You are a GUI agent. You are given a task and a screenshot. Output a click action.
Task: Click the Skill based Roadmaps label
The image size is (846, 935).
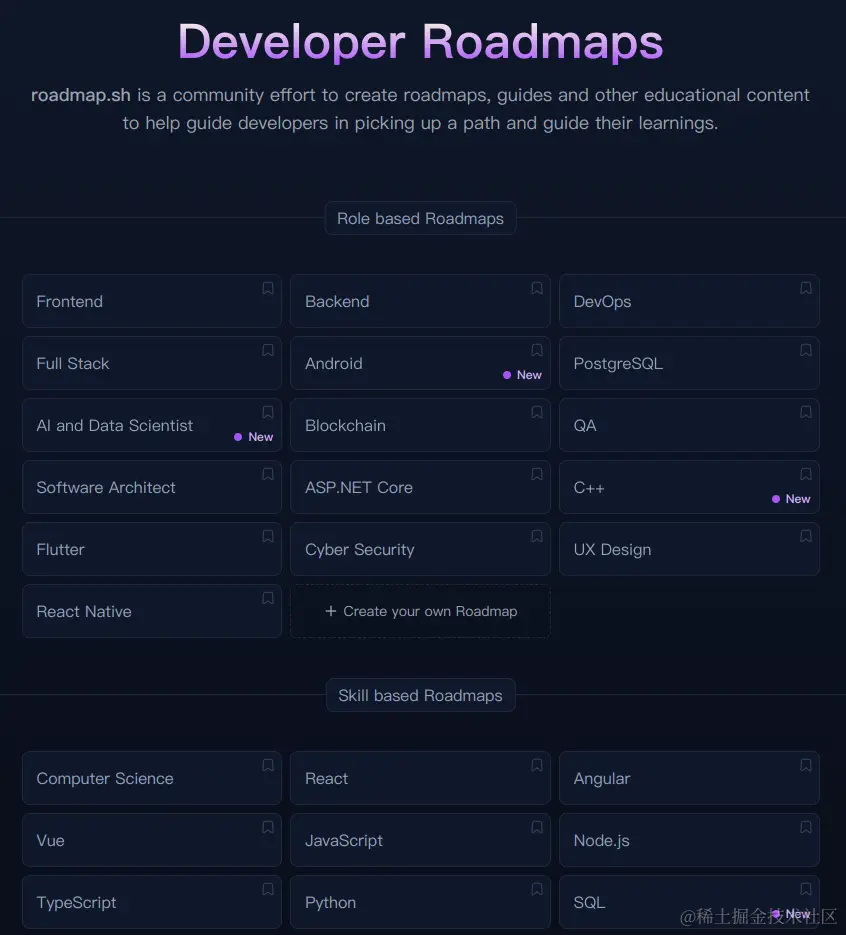[x=420, y=695]
